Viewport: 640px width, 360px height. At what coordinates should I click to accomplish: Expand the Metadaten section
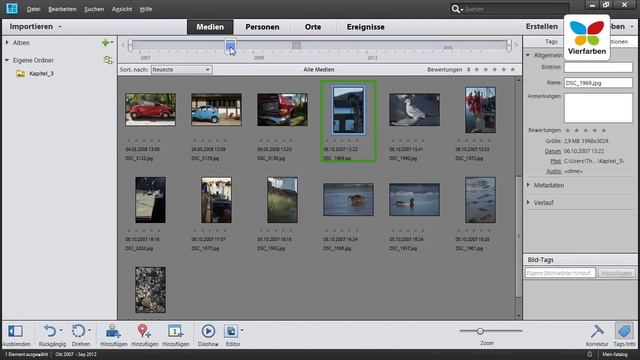(x=528, y=185)
